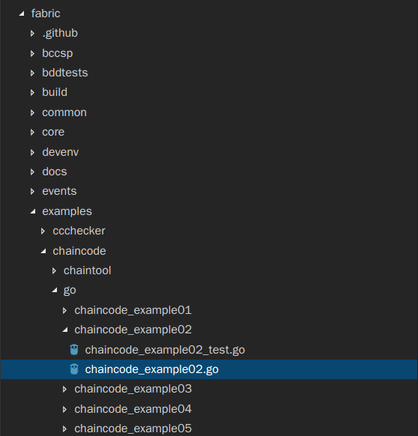Select the bddtests folder
Viewport: 418px width, 436px height.
point(65,73)
